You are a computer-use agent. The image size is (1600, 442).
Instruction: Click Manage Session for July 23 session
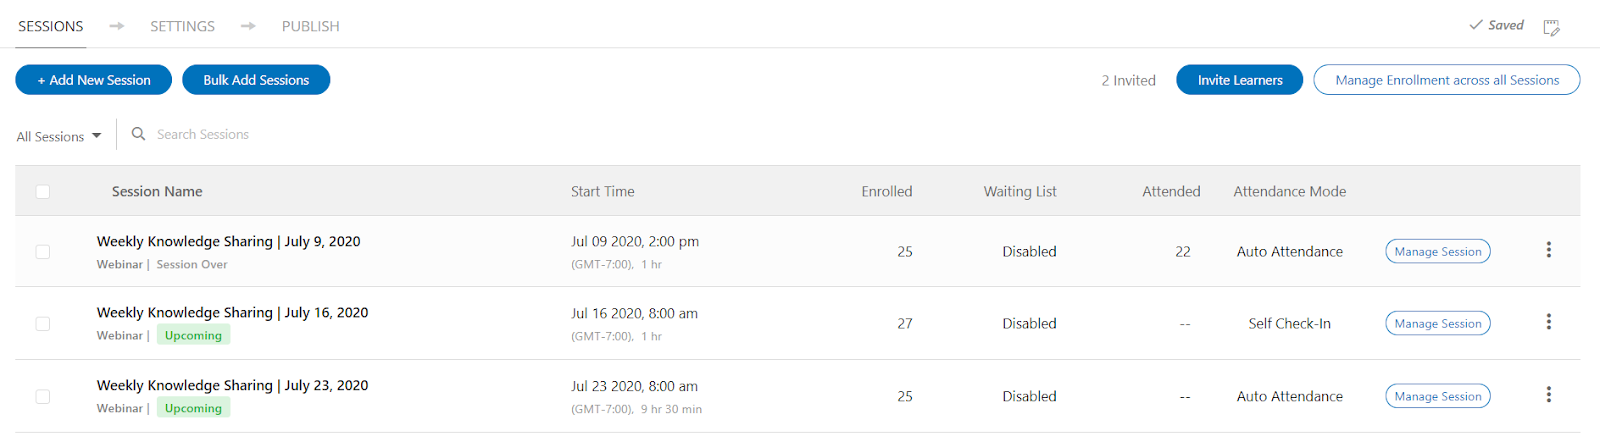[x=1438, y=397]
